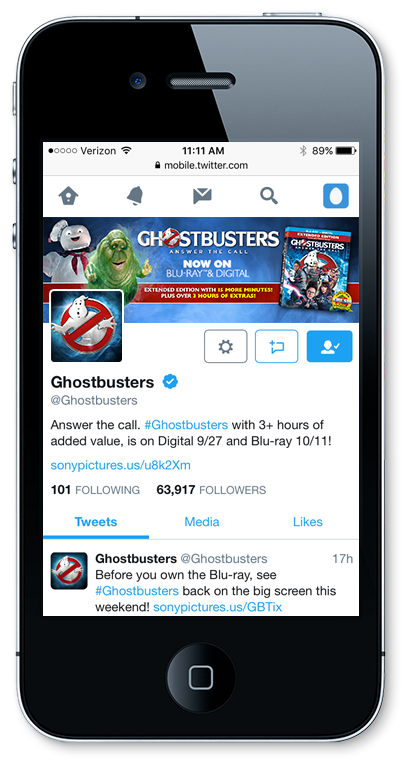
Task: Click the #Ghostbusters hashtag in bio
Action: click(x=186, y=425)
